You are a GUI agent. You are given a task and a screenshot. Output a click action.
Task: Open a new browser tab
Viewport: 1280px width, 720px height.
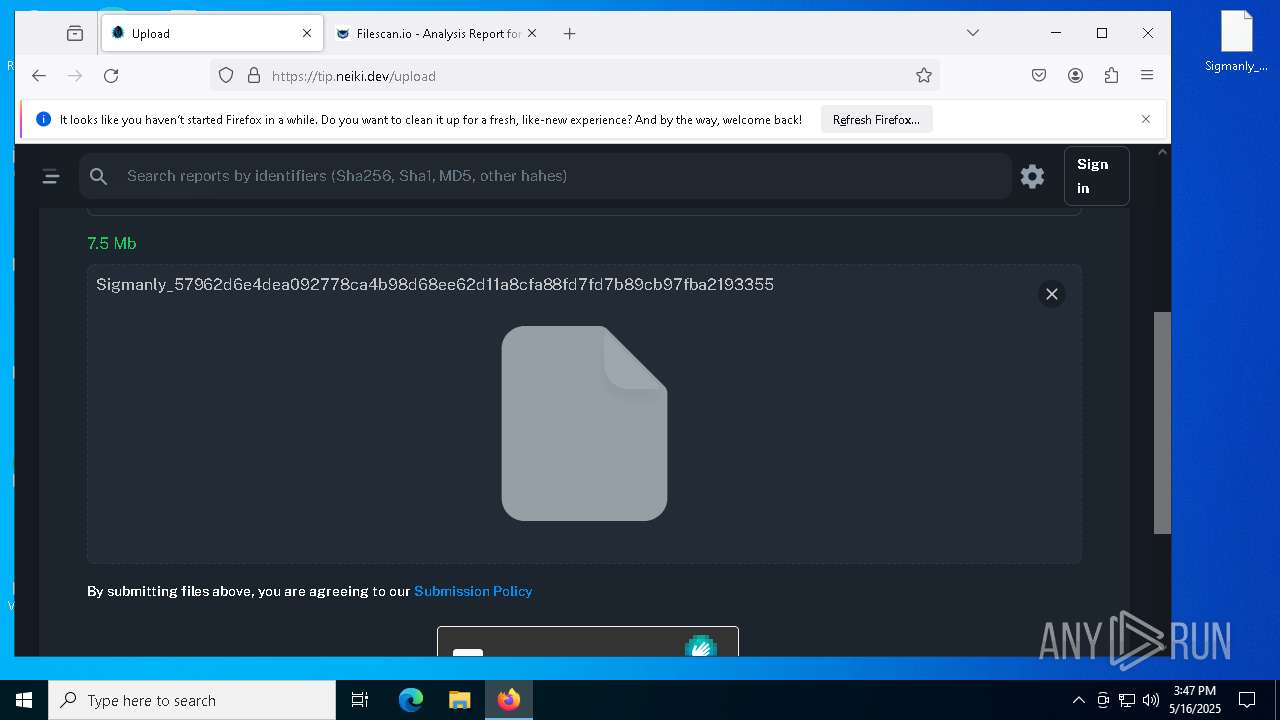[569, 33]
